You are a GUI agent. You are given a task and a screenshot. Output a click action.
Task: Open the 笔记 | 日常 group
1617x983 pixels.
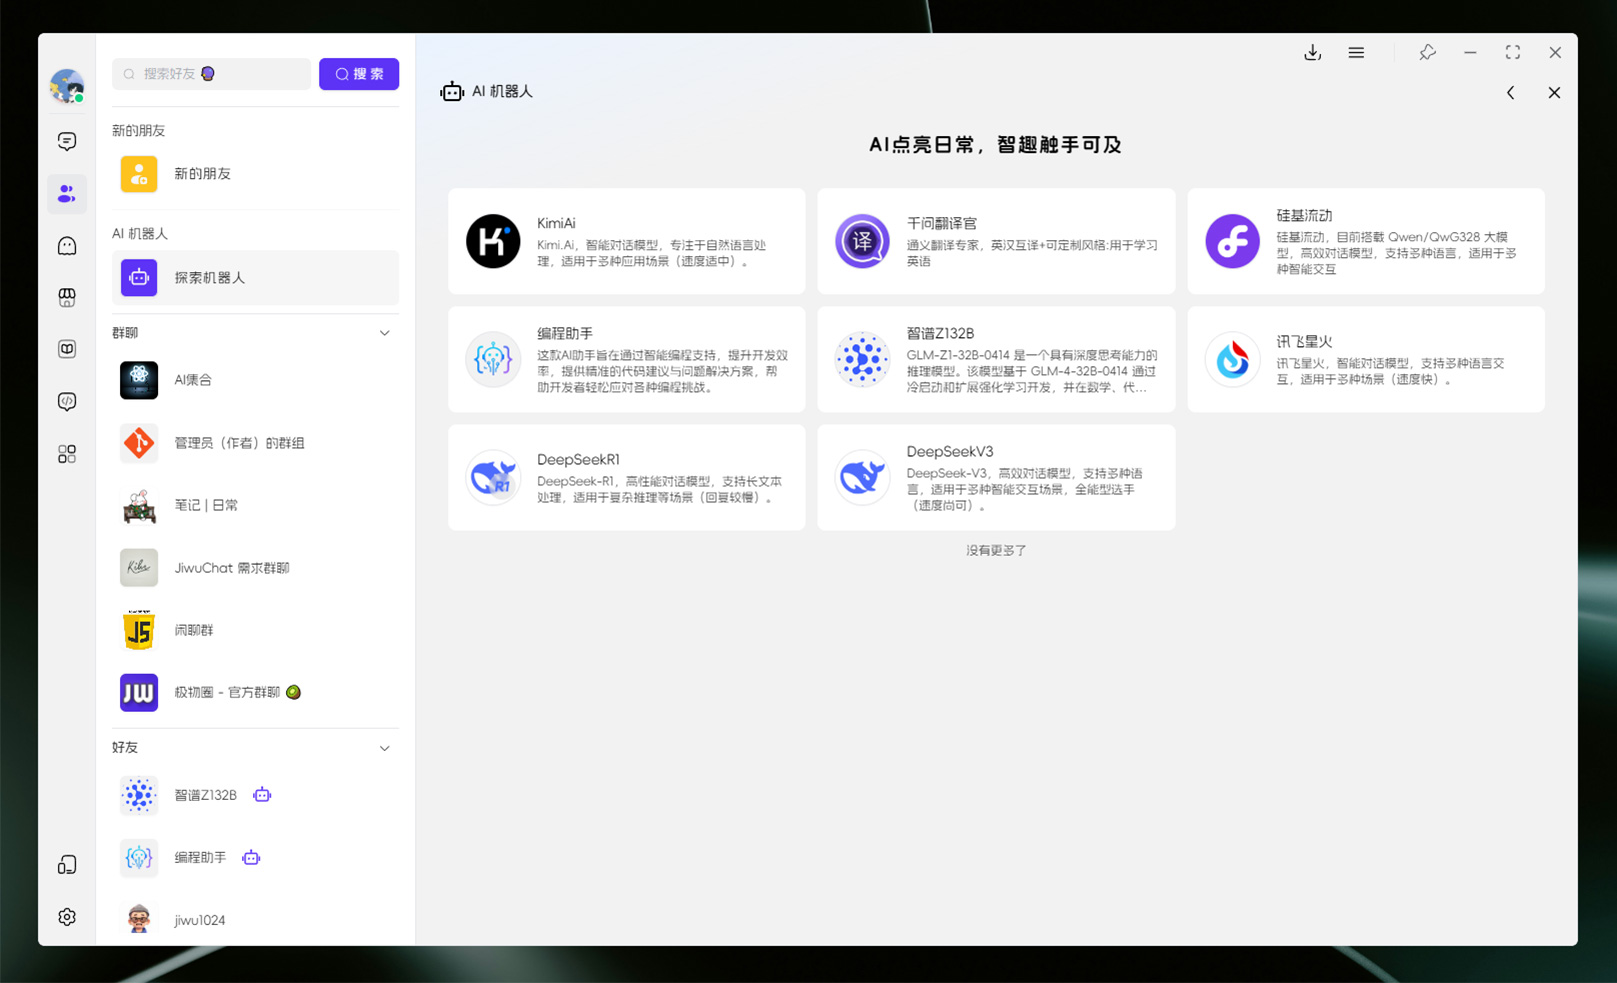click(255, 505)
